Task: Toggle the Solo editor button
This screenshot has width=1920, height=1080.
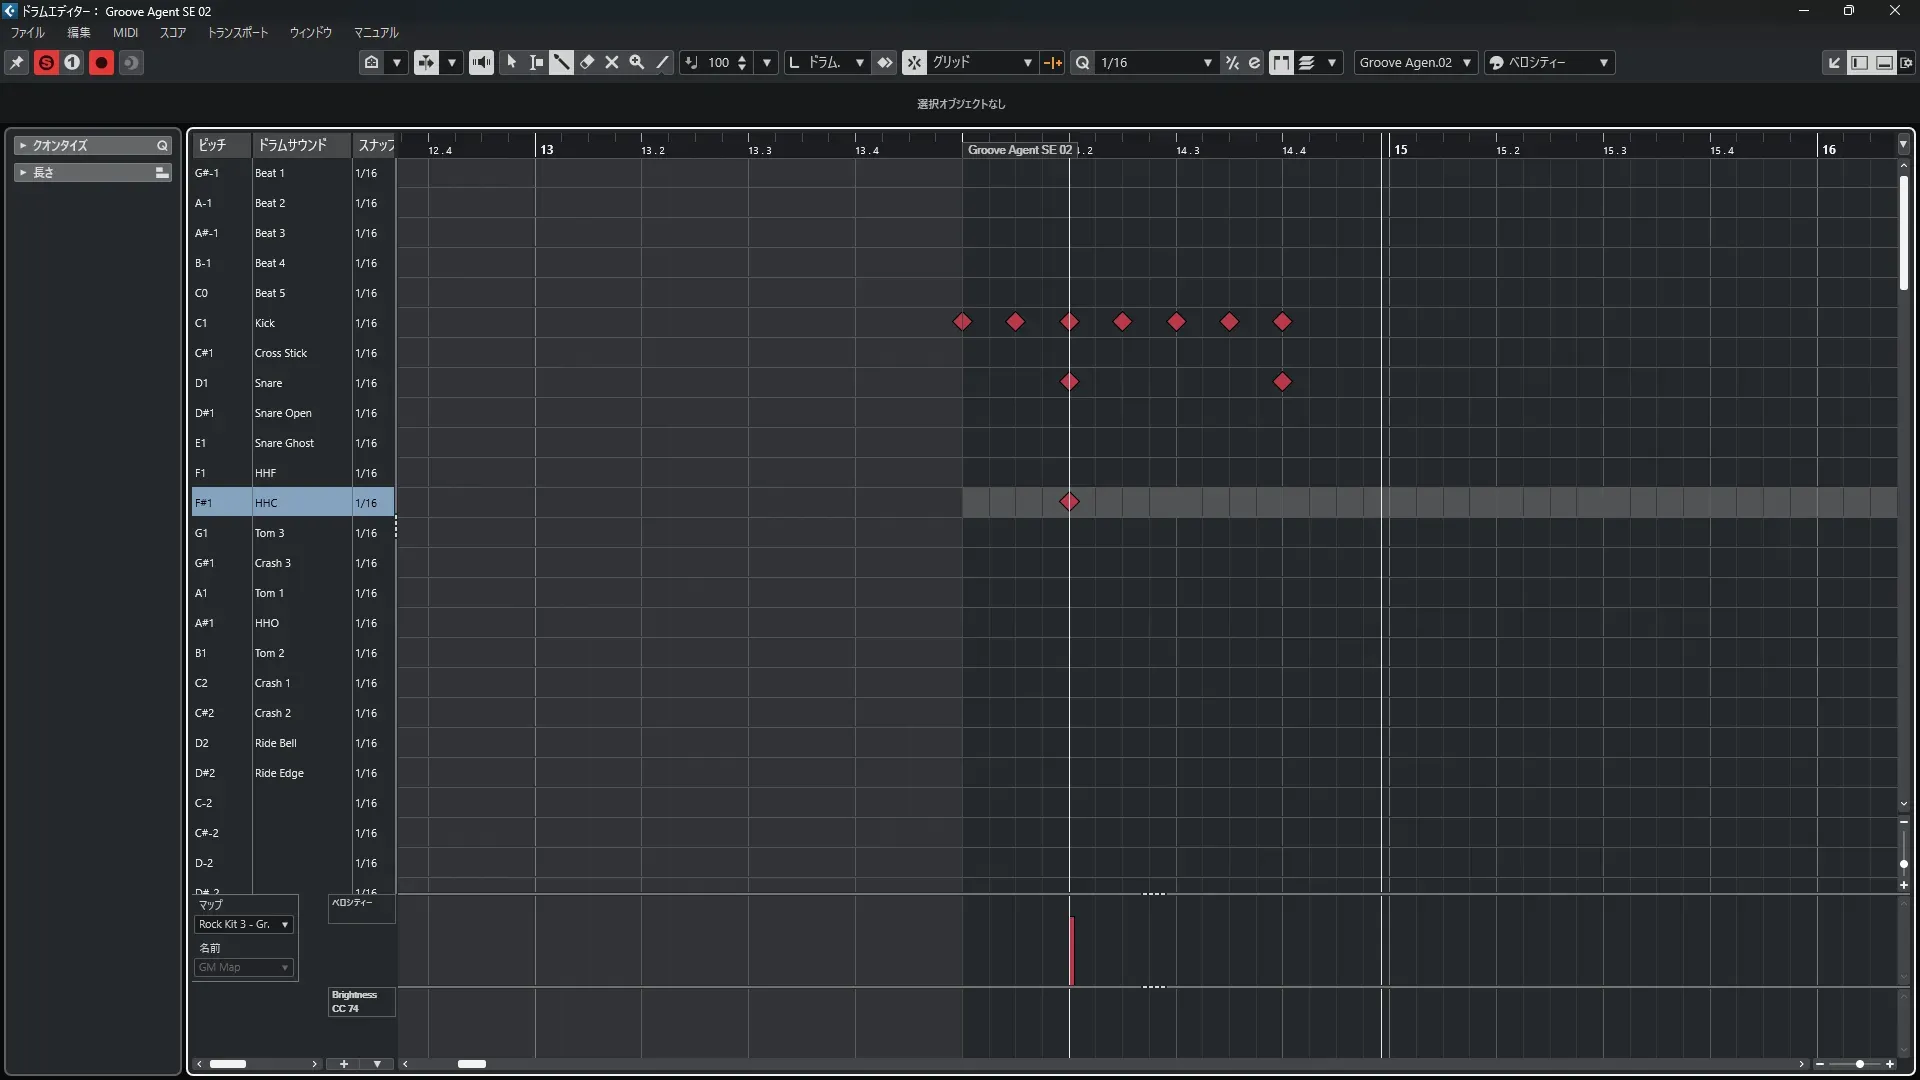Action: tap(46, 62)
